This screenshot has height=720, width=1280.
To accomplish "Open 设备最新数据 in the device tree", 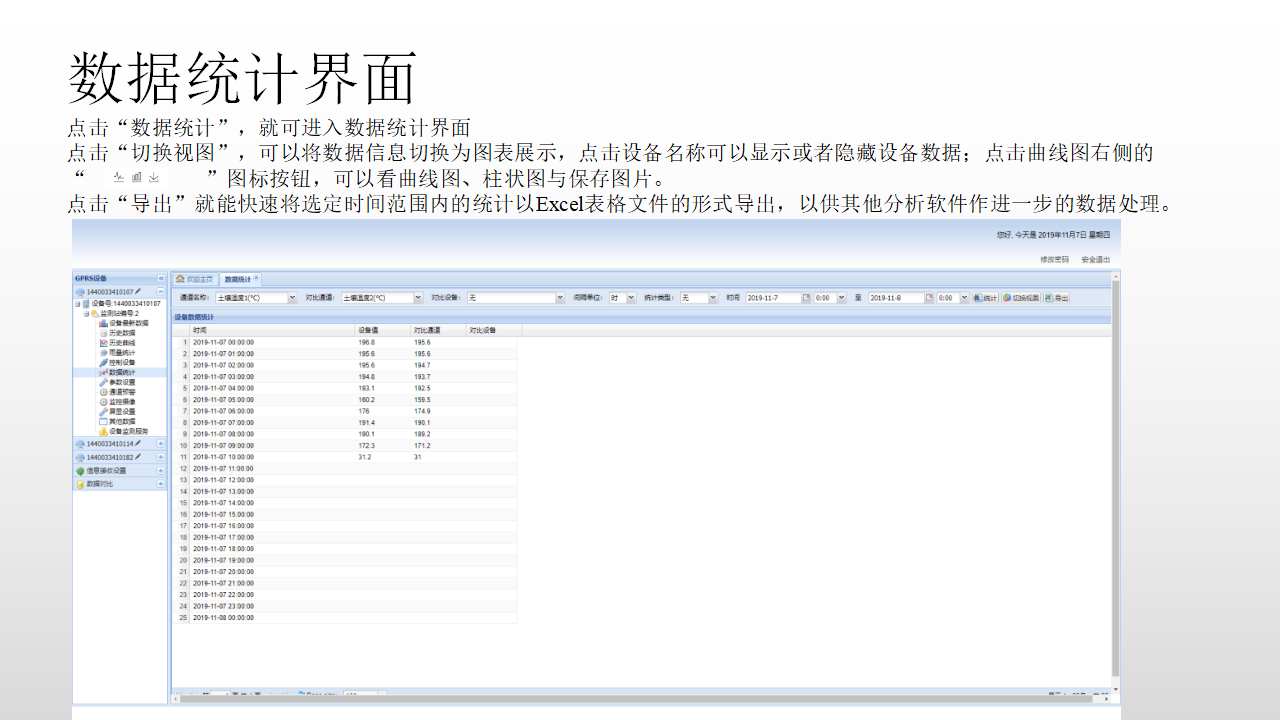I will 128,323.
